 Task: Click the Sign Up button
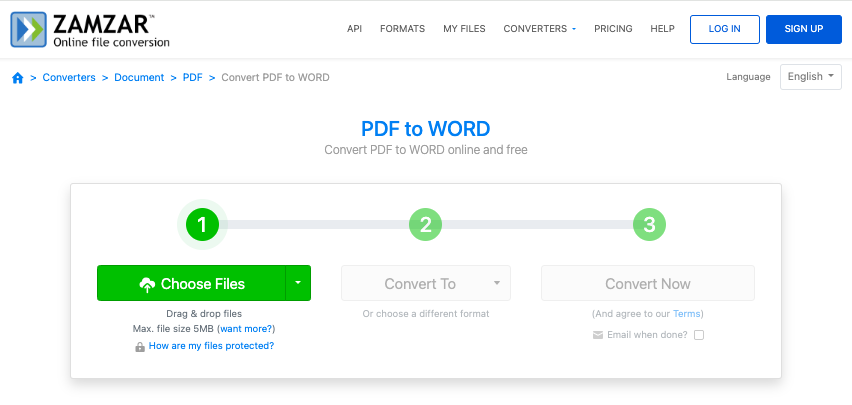(804, 29)
